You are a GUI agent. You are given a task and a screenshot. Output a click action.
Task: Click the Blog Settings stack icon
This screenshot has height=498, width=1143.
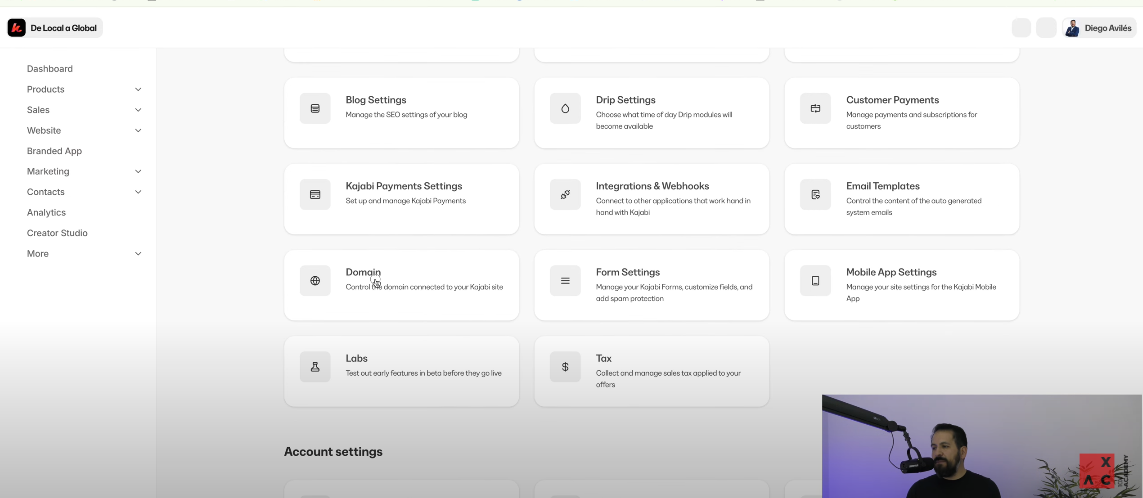click(315, 108)
